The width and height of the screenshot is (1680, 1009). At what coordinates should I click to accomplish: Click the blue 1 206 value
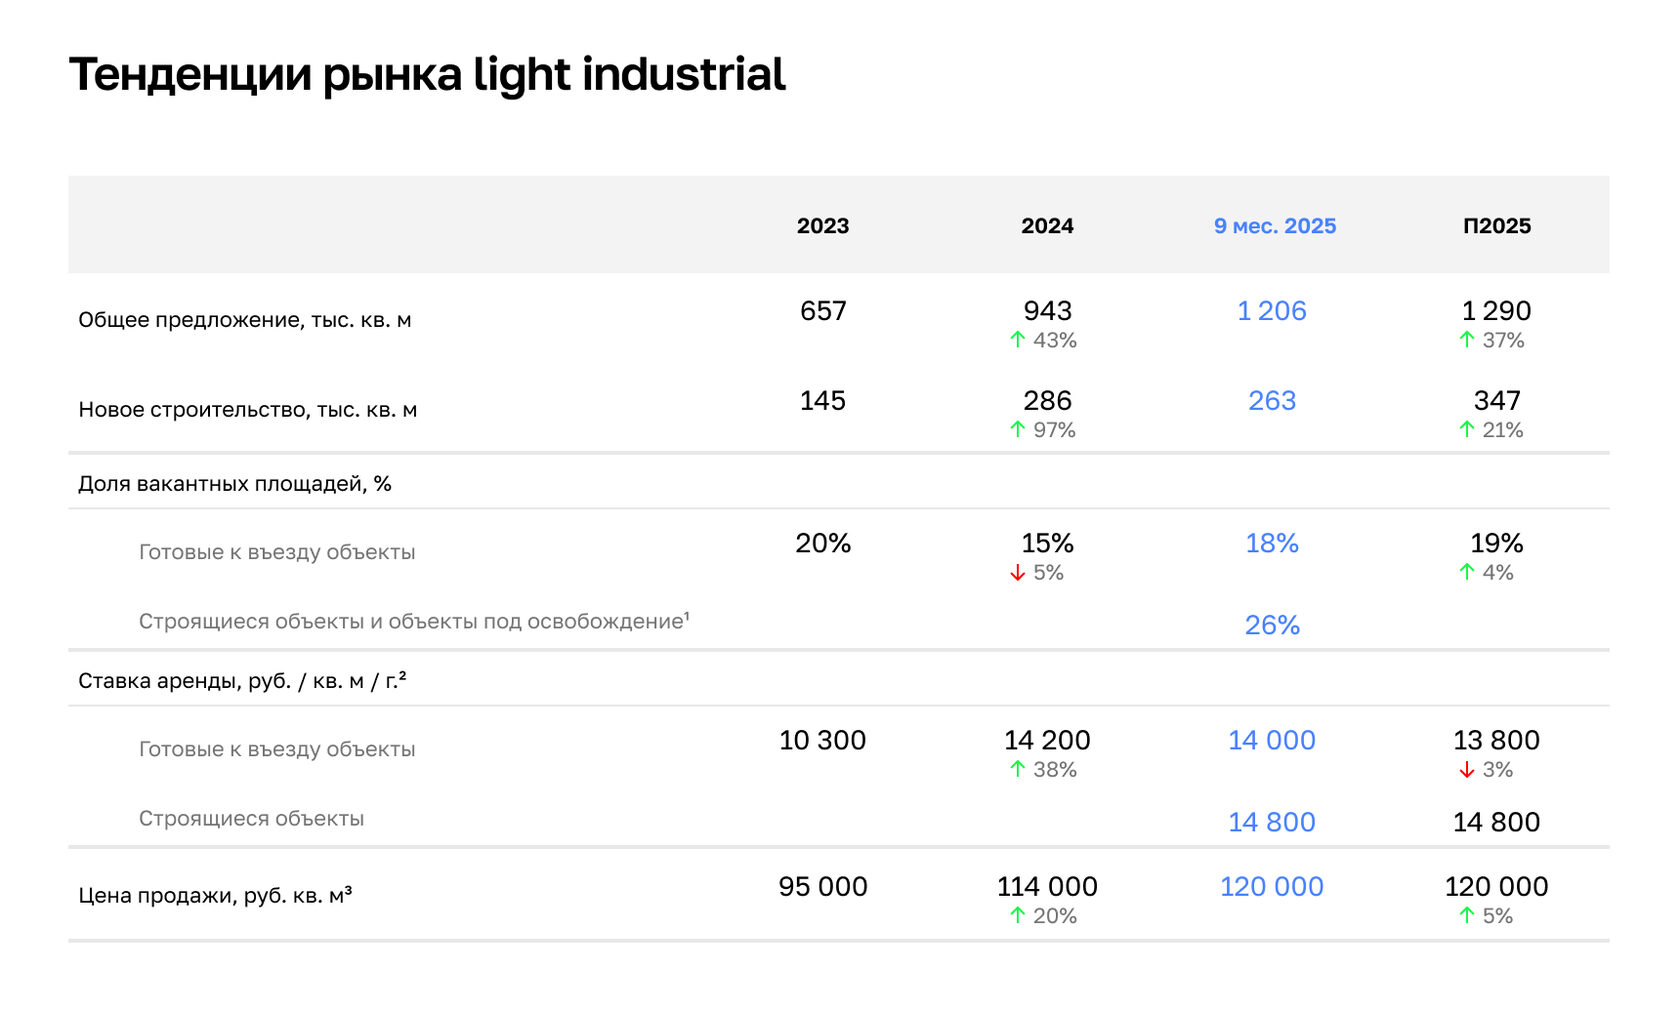(1272, 311)
